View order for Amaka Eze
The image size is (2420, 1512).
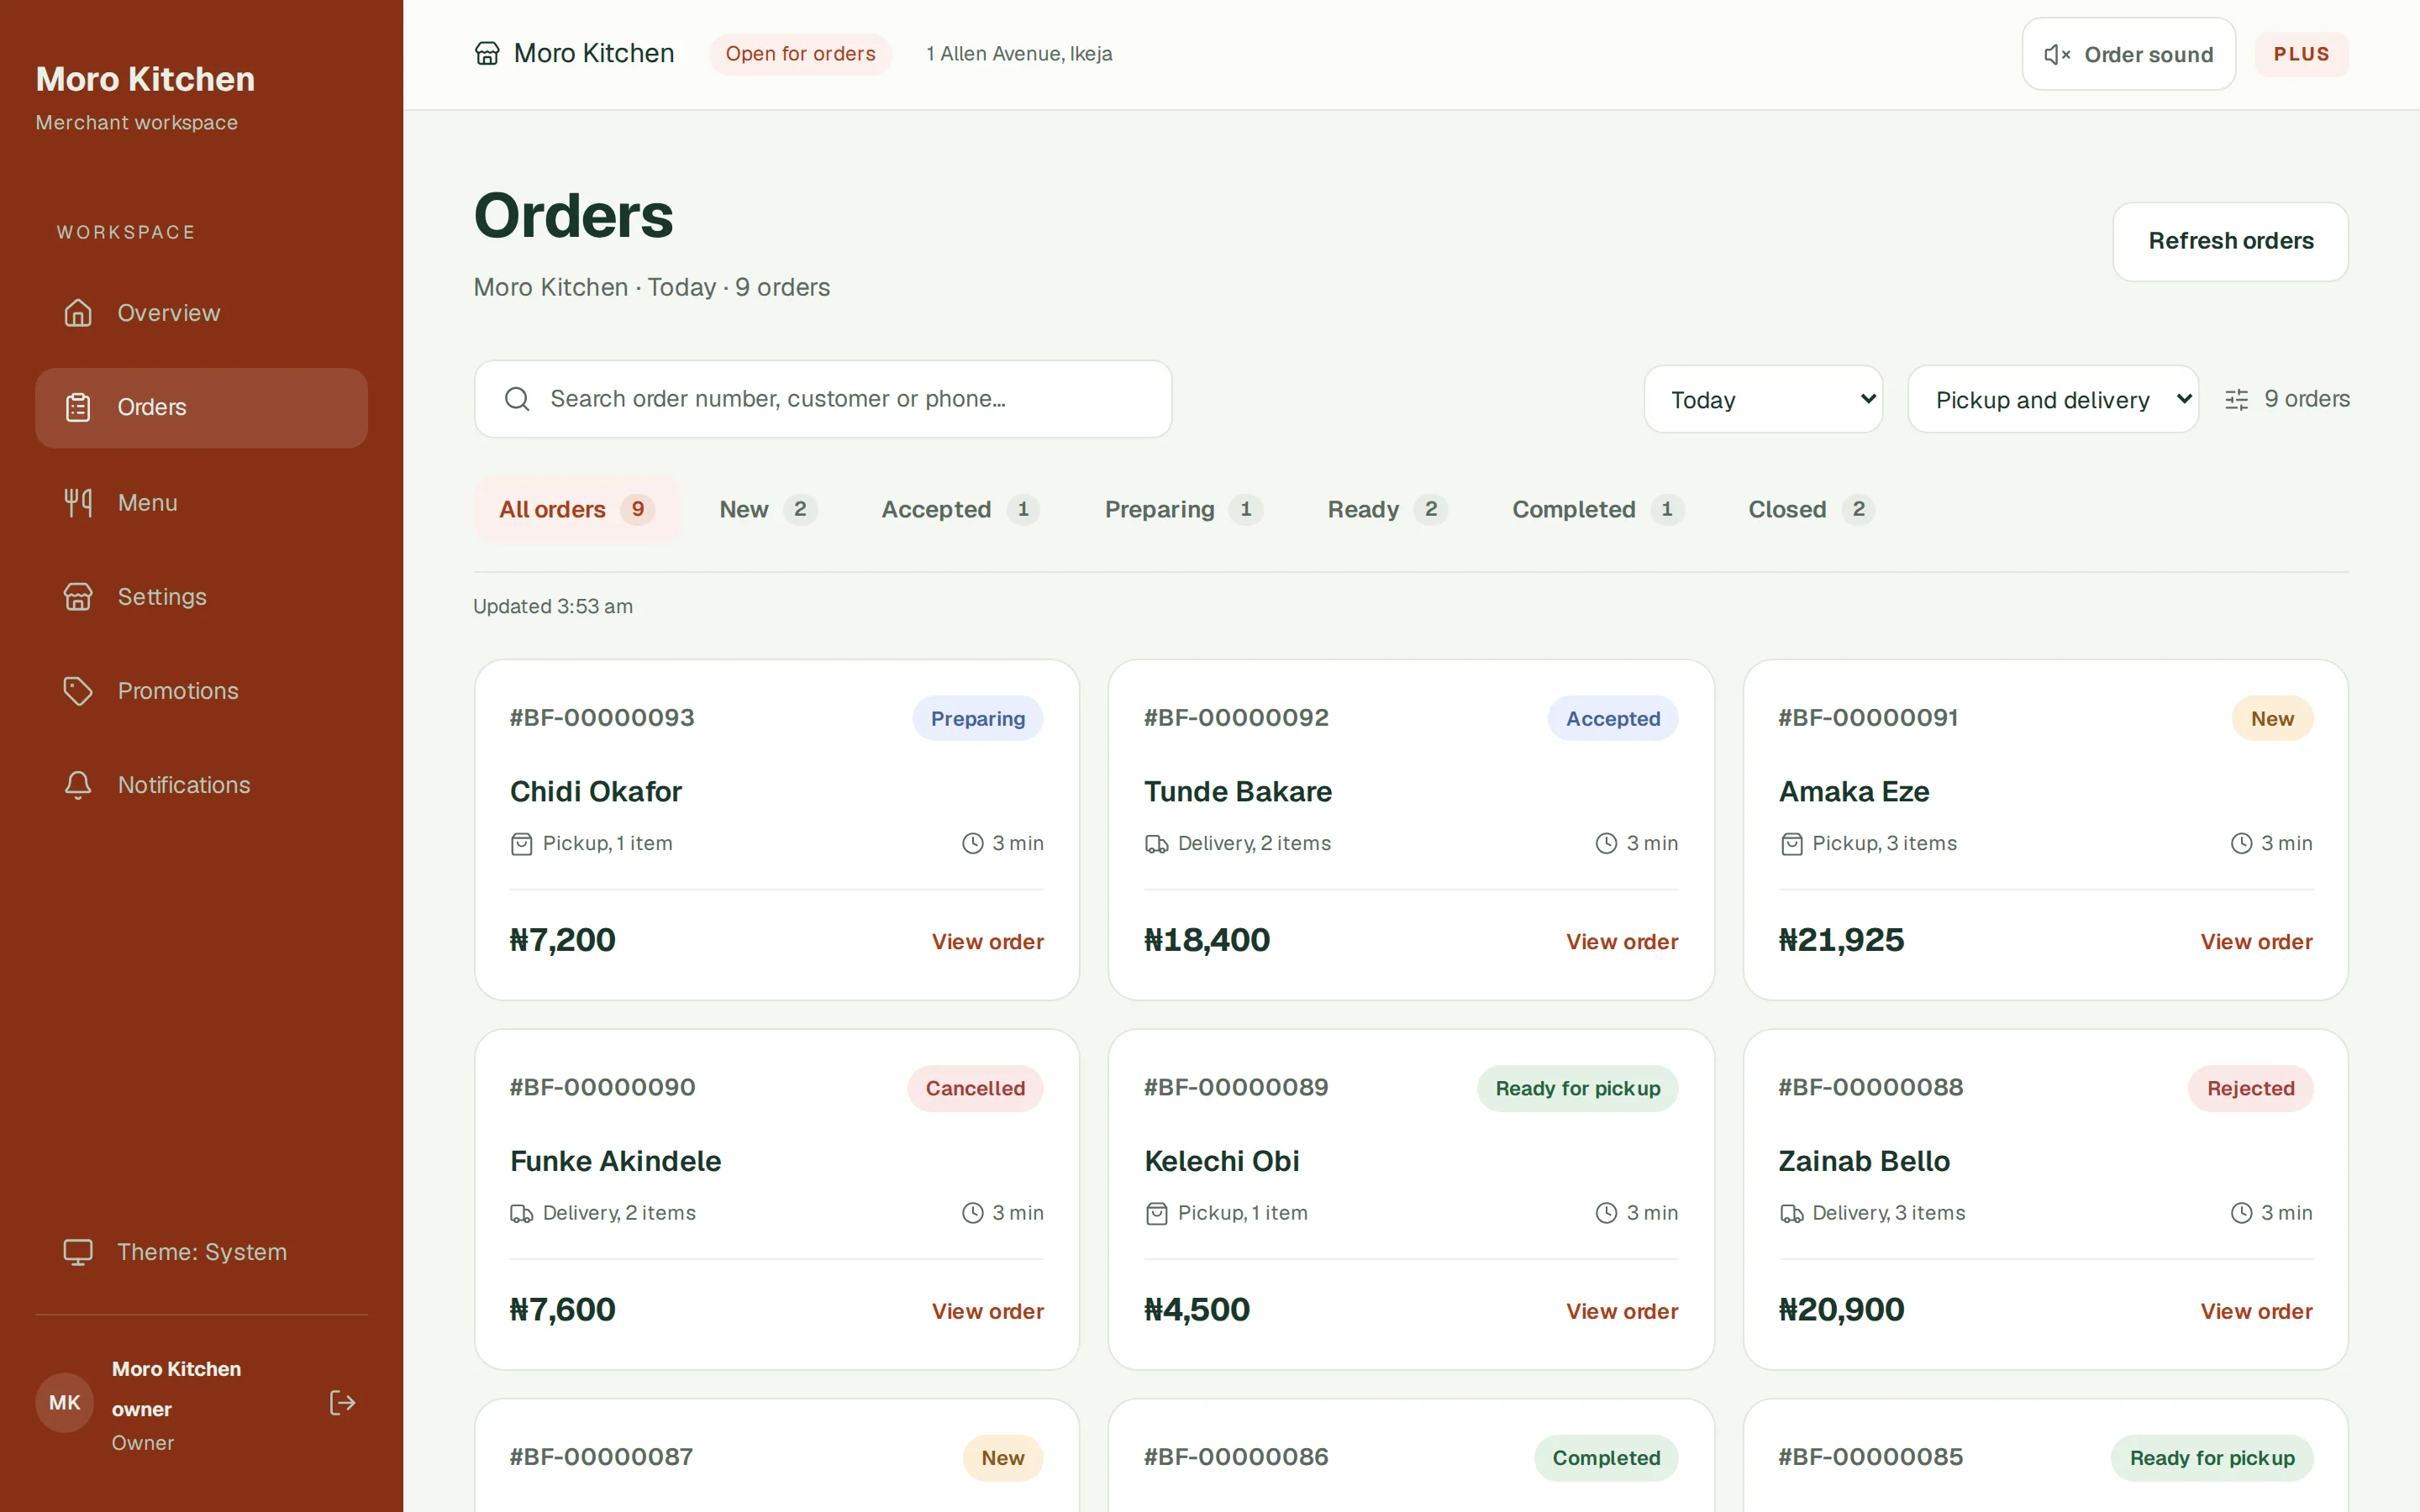(2256, 941)
